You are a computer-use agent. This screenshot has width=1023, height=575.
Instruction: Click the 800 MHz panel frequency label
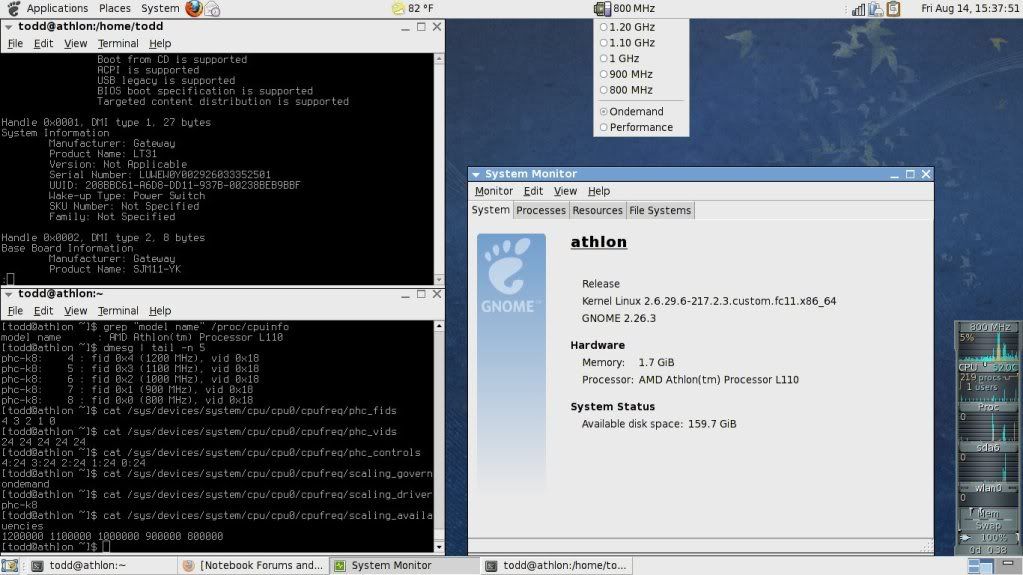coord(634,8)
